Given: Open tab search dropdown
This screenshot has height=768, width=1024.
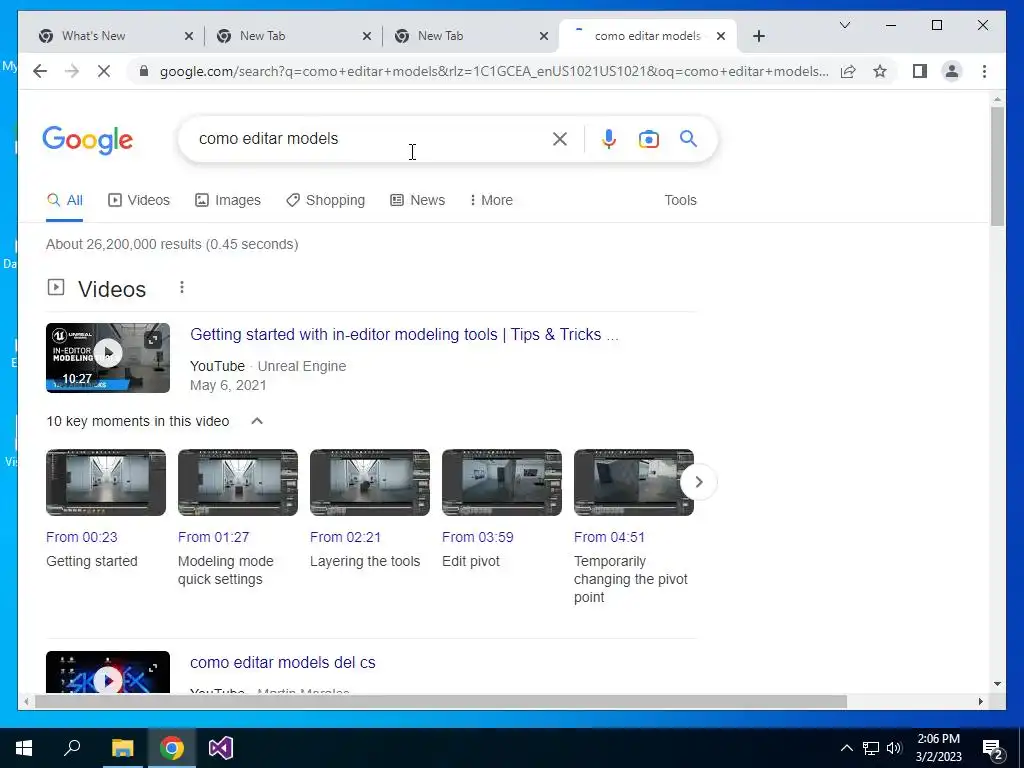Looking at the screenshot, I should (x=844, y=25).
